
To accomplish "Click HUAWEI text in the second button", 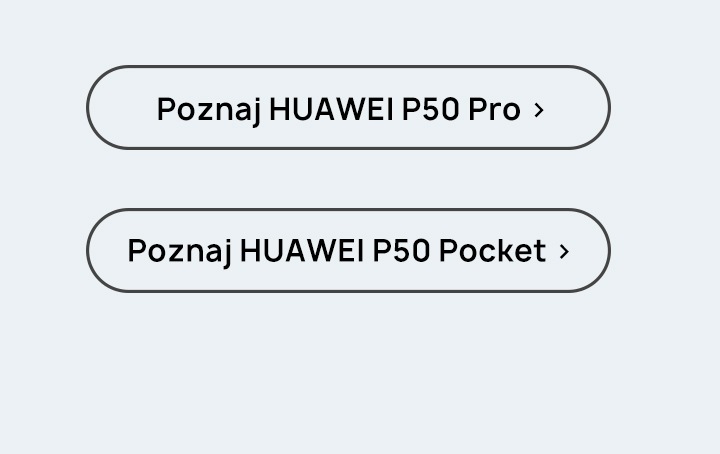I will tap(302, 251).
